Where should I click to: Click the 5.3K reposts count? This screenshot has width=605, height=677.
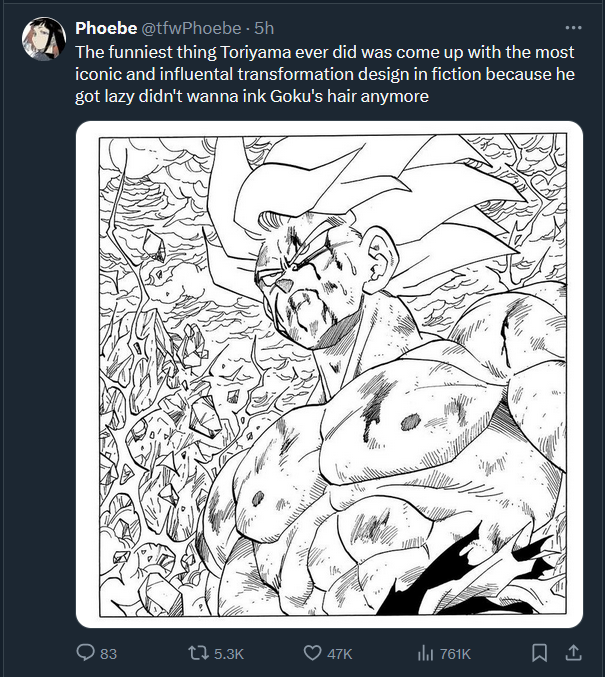tap(229, 654)
